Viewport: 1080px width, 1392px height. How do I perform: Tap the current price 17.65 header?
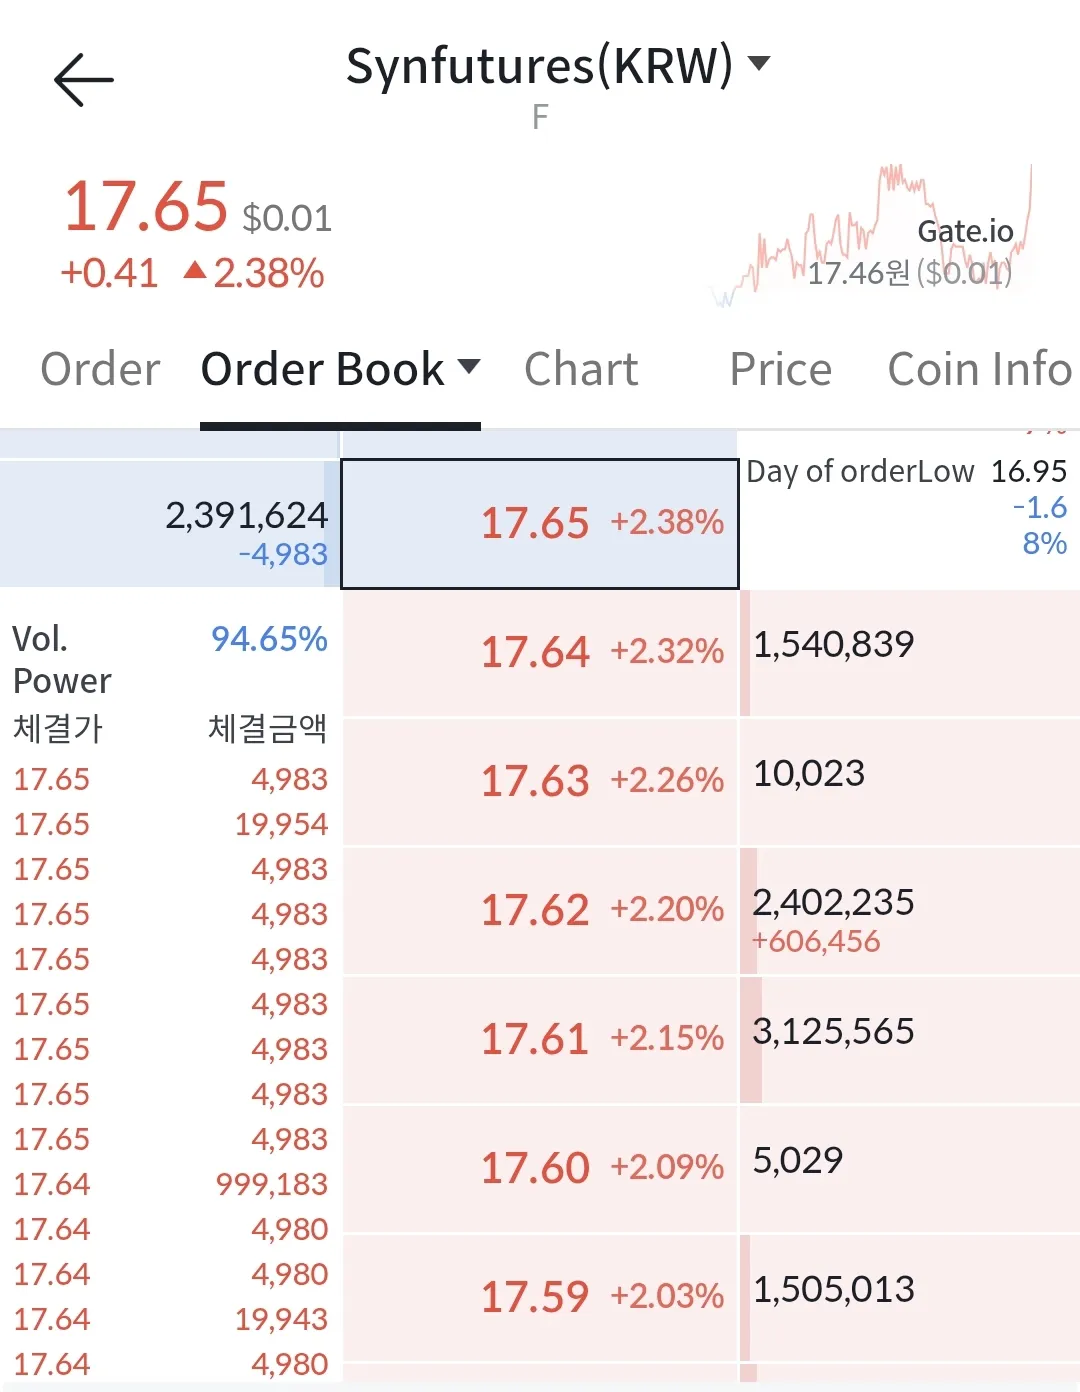click(146, 206)
